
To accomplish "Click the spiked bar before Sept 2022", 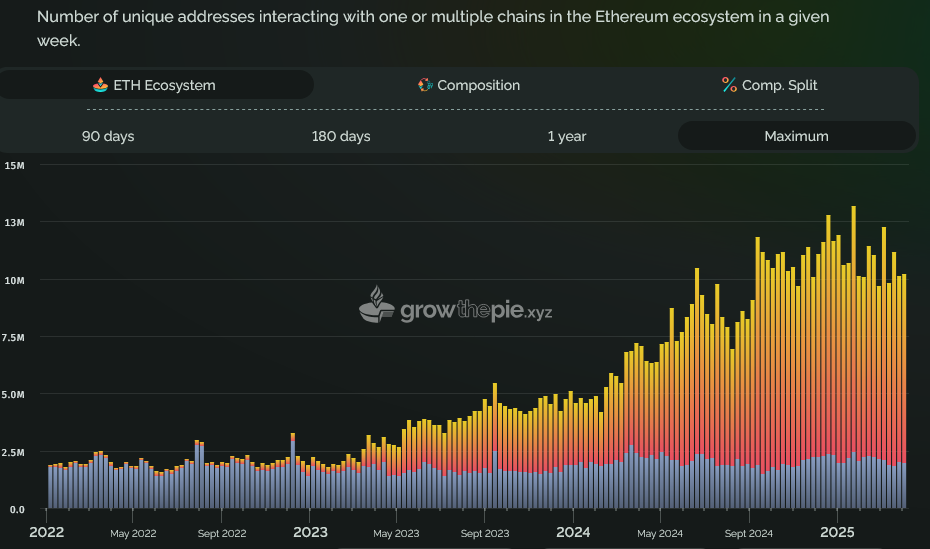I will (x=197, y=475).
